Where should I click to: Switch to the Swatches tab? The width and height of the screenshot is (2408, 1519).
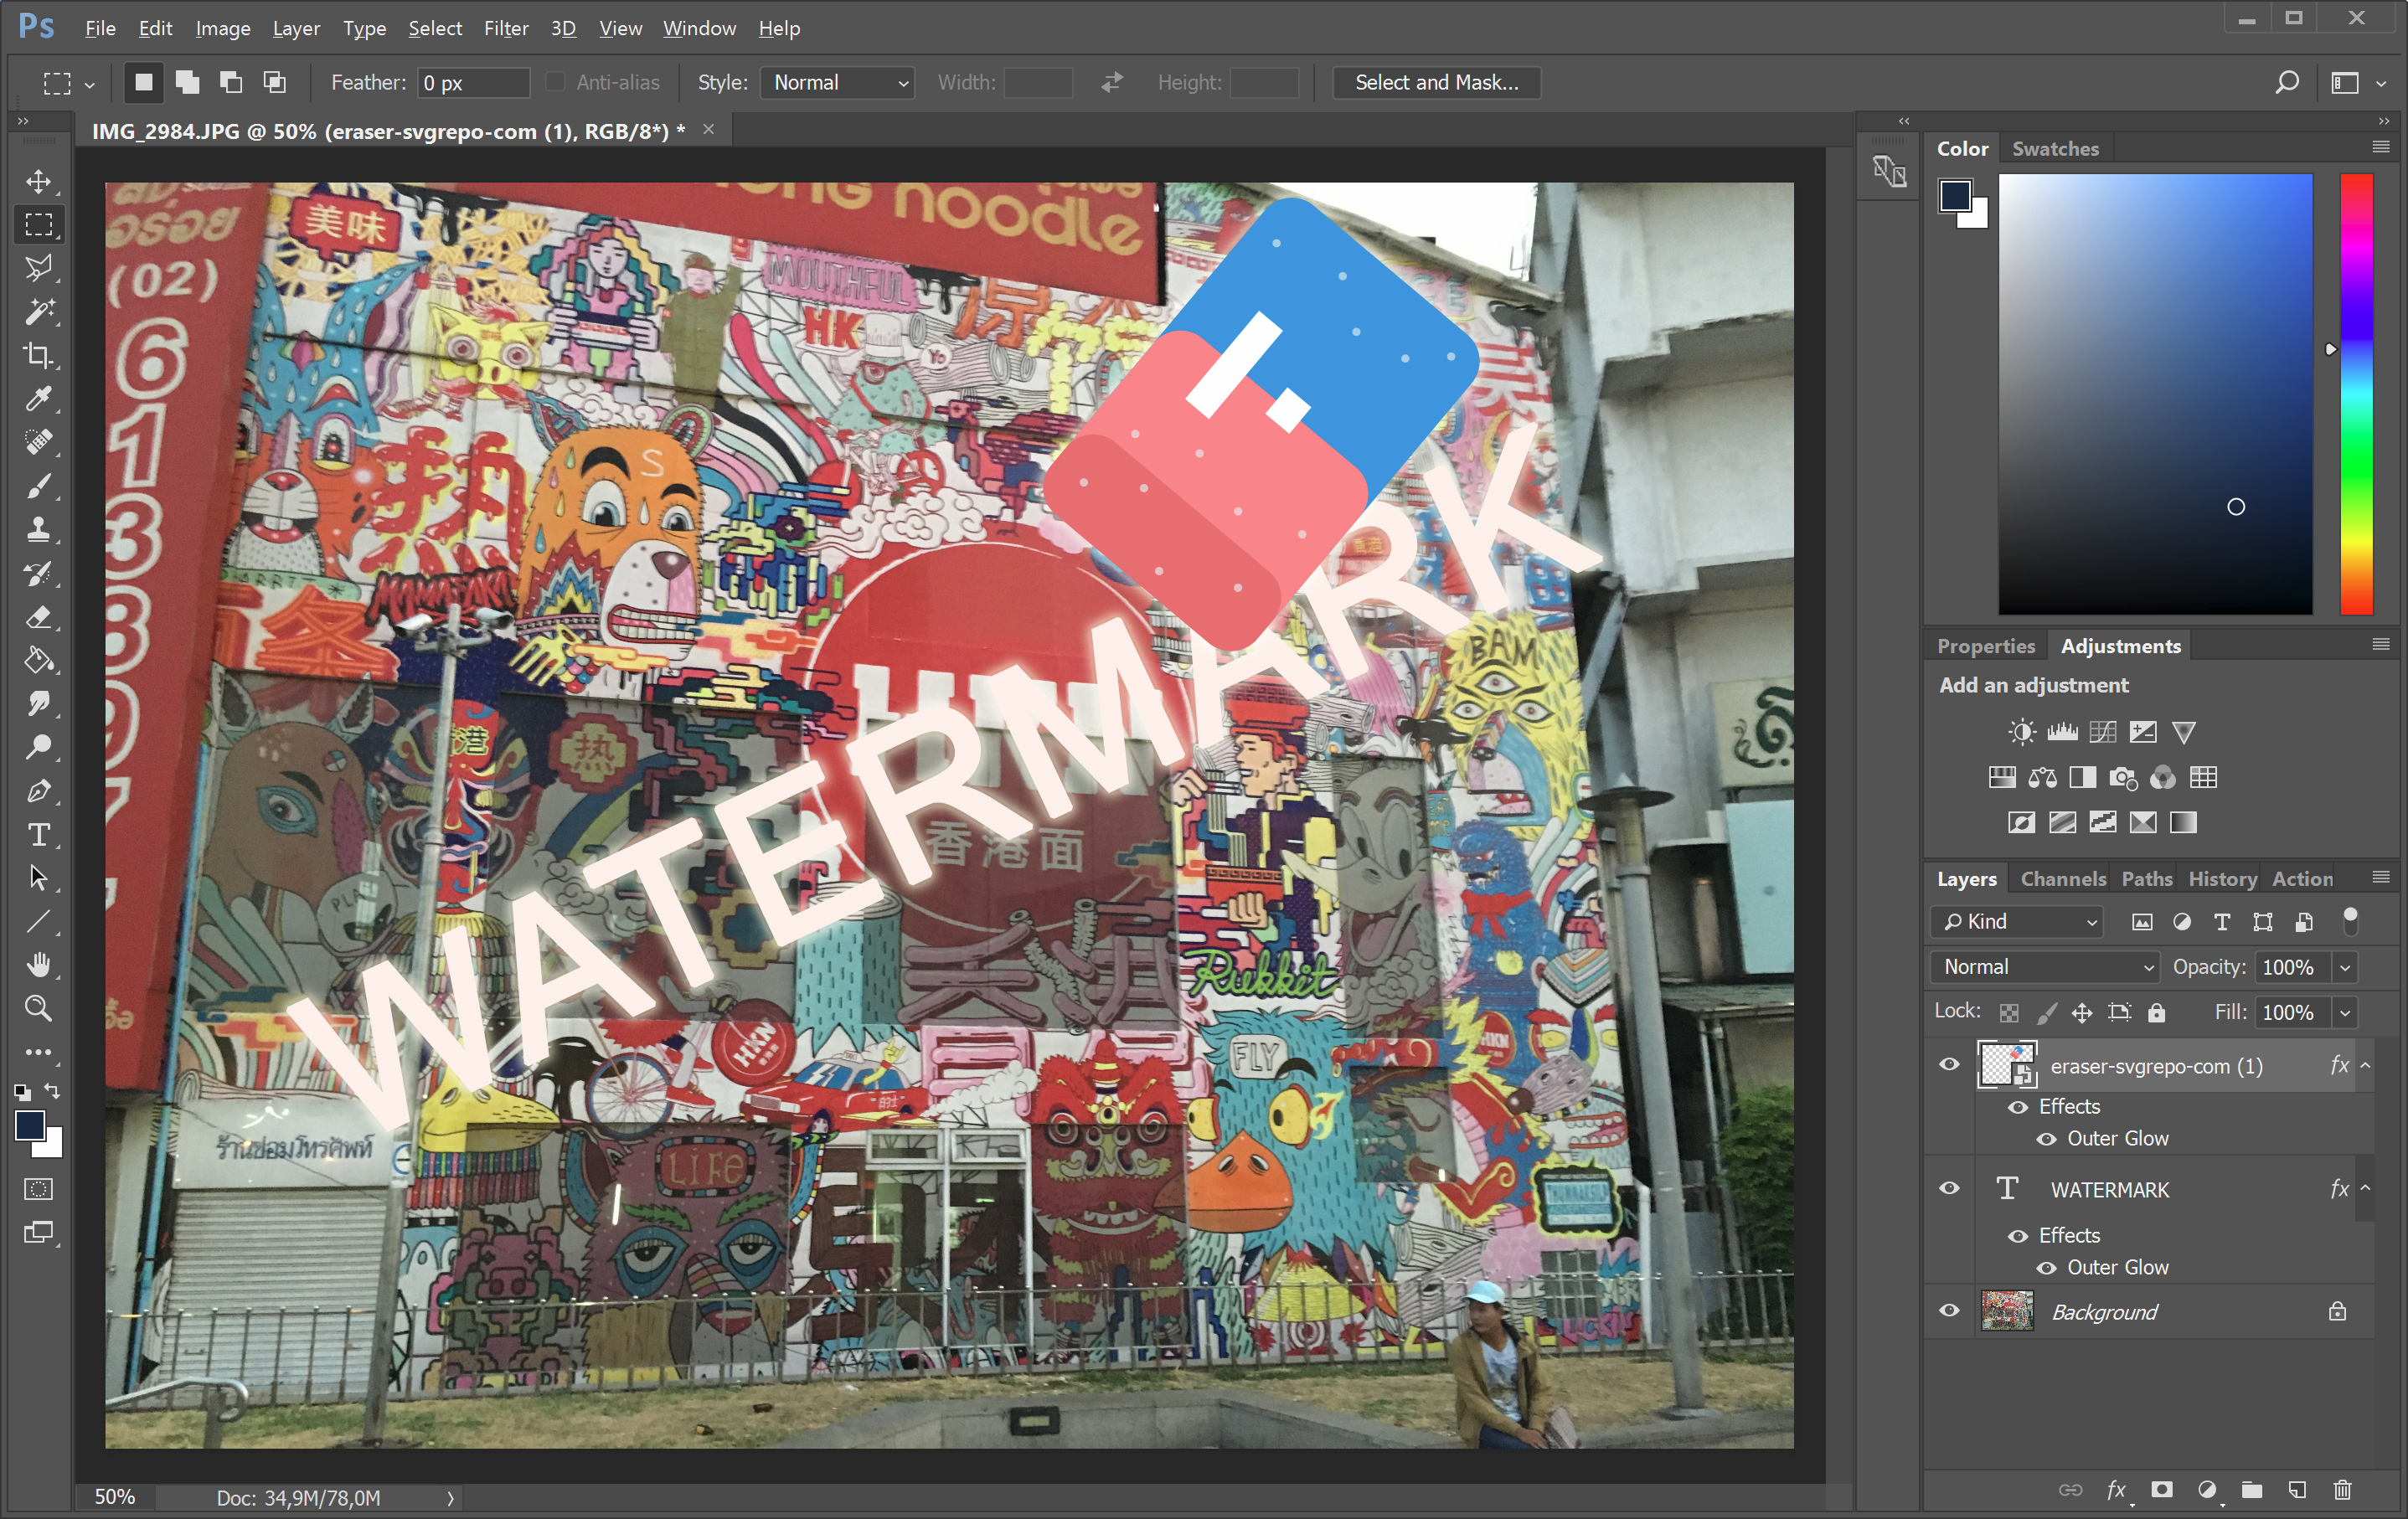[x=2055, y=149]
